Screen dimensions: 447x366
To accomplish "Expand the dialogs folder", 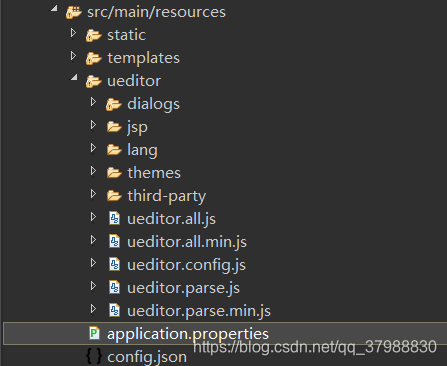I will coord(94,102).
